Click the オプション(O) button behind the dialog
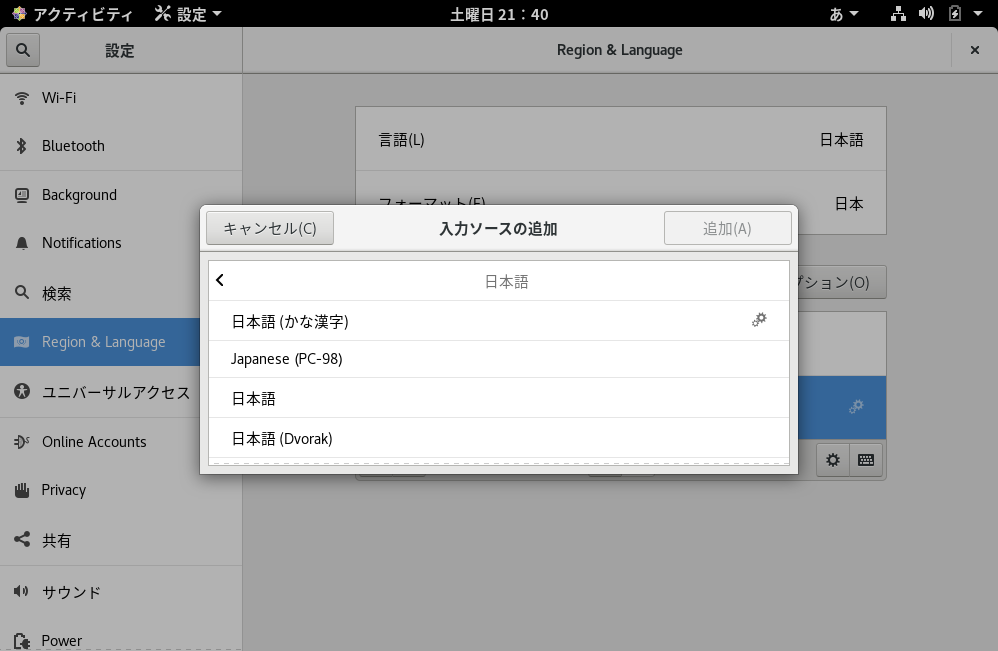Viewport: 998px width, 651px height. (x=840, y=282)
